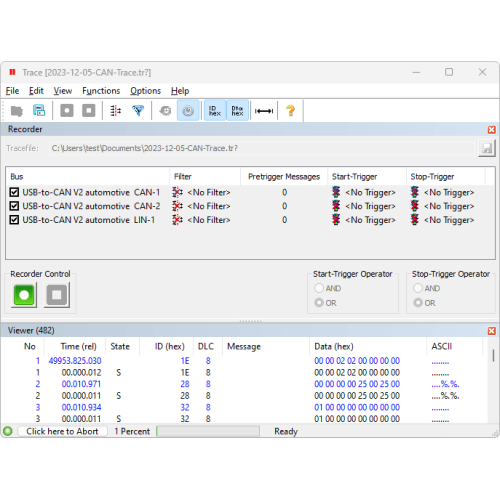Open the filter funnel toolbar icon
The width and height of the screenshot is (500, 500).
coord(138,111)
